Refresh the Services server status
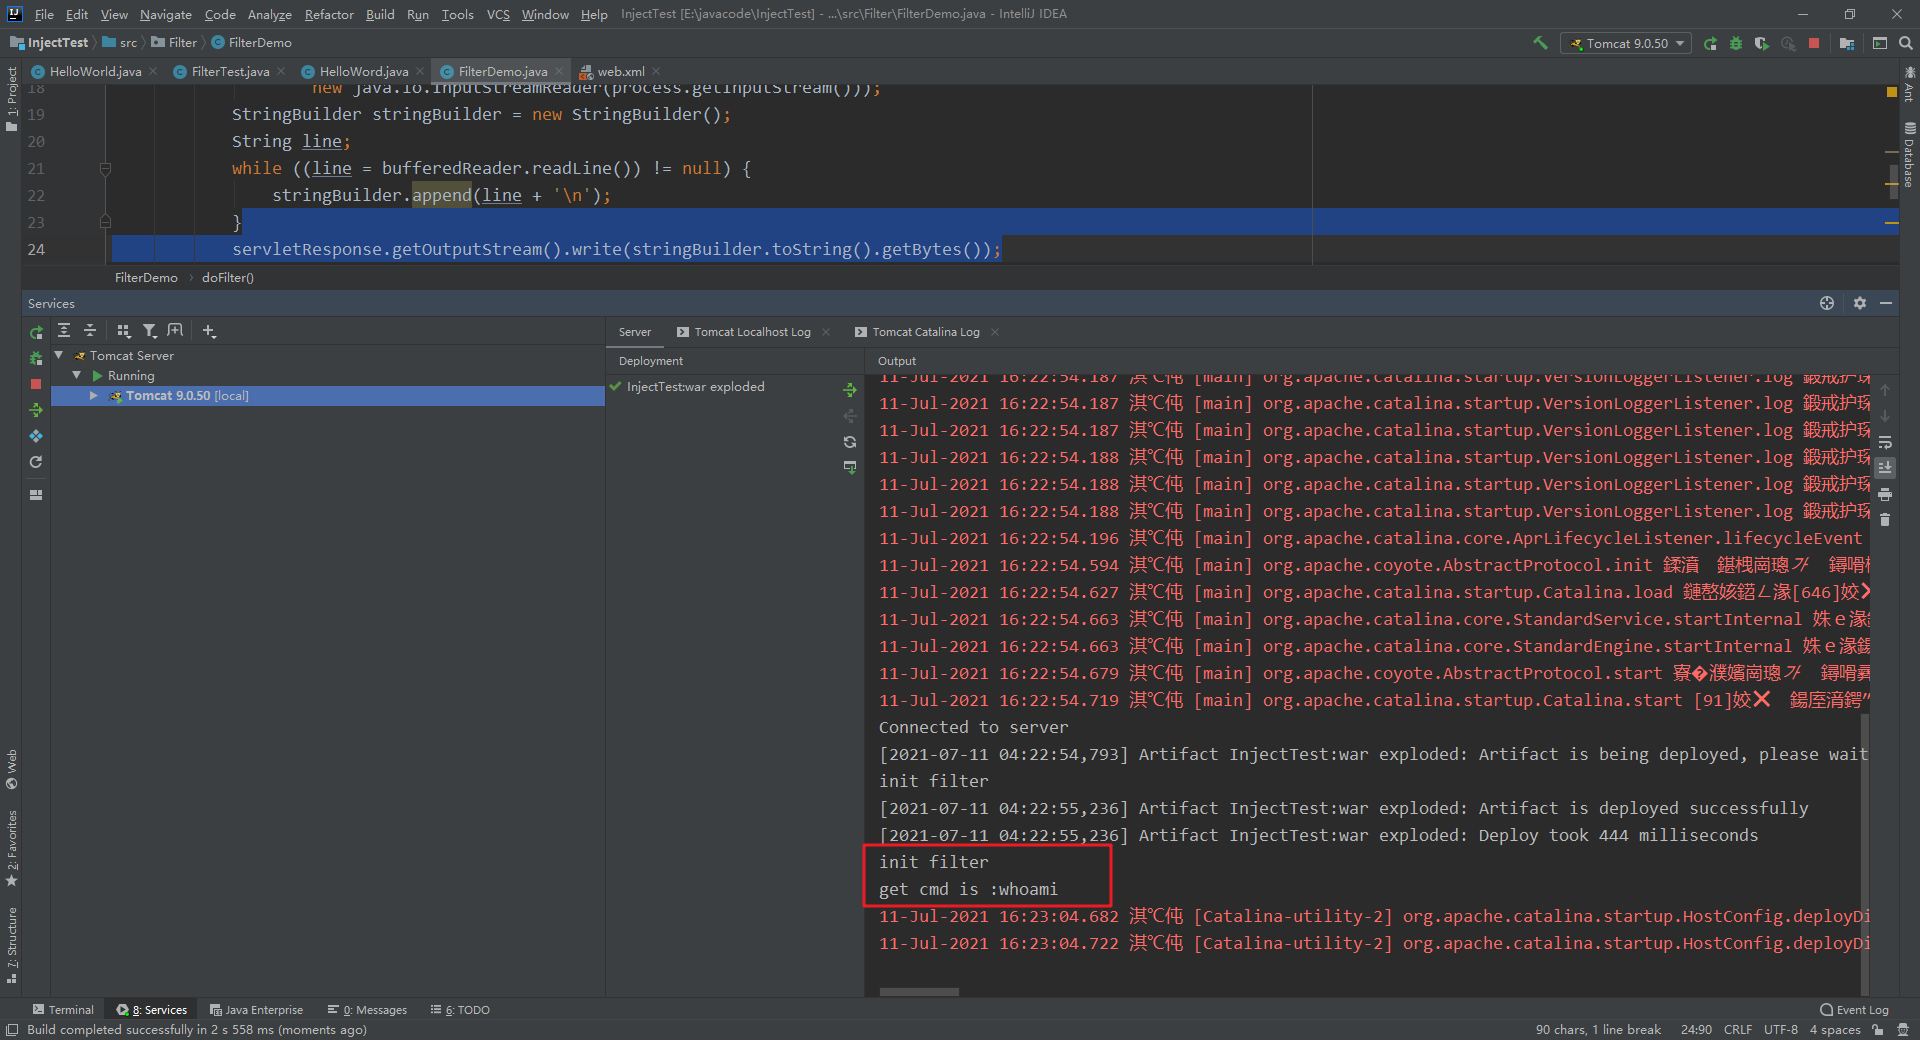This screenshot has width=1920, height=1040. [36, 462]
